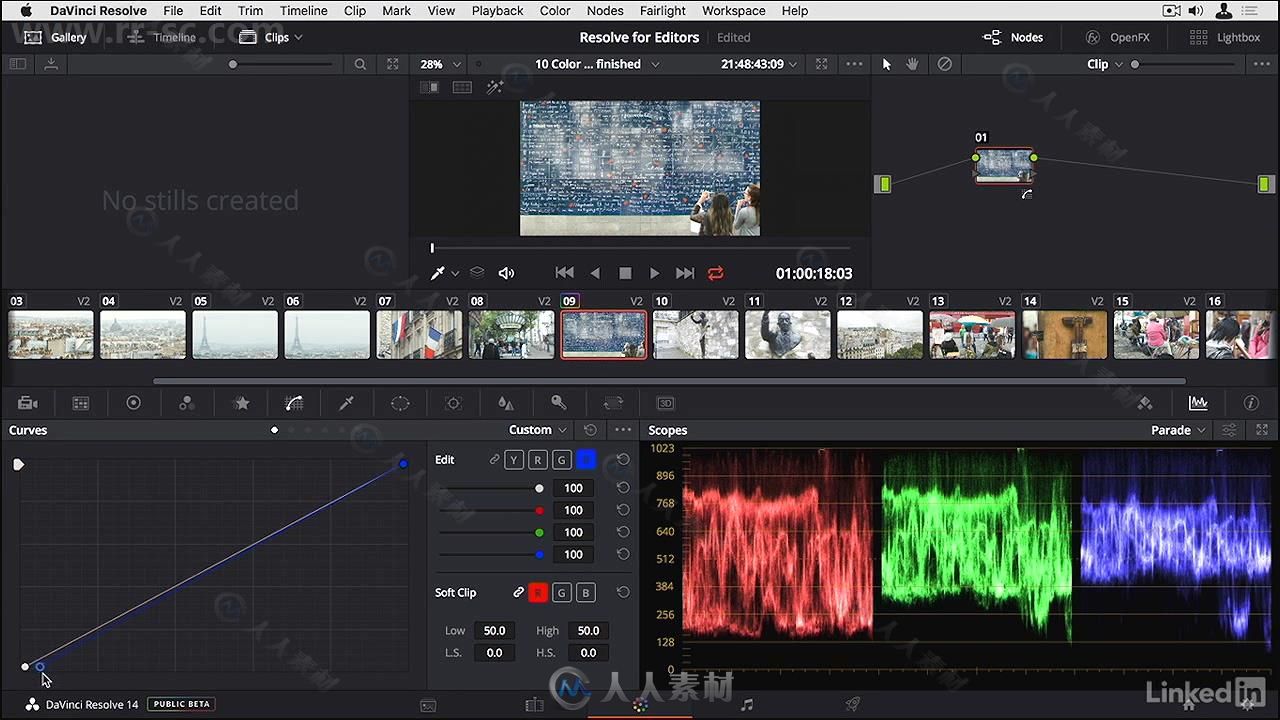
Task: Open the Information panel icon
Action: 1251,403
